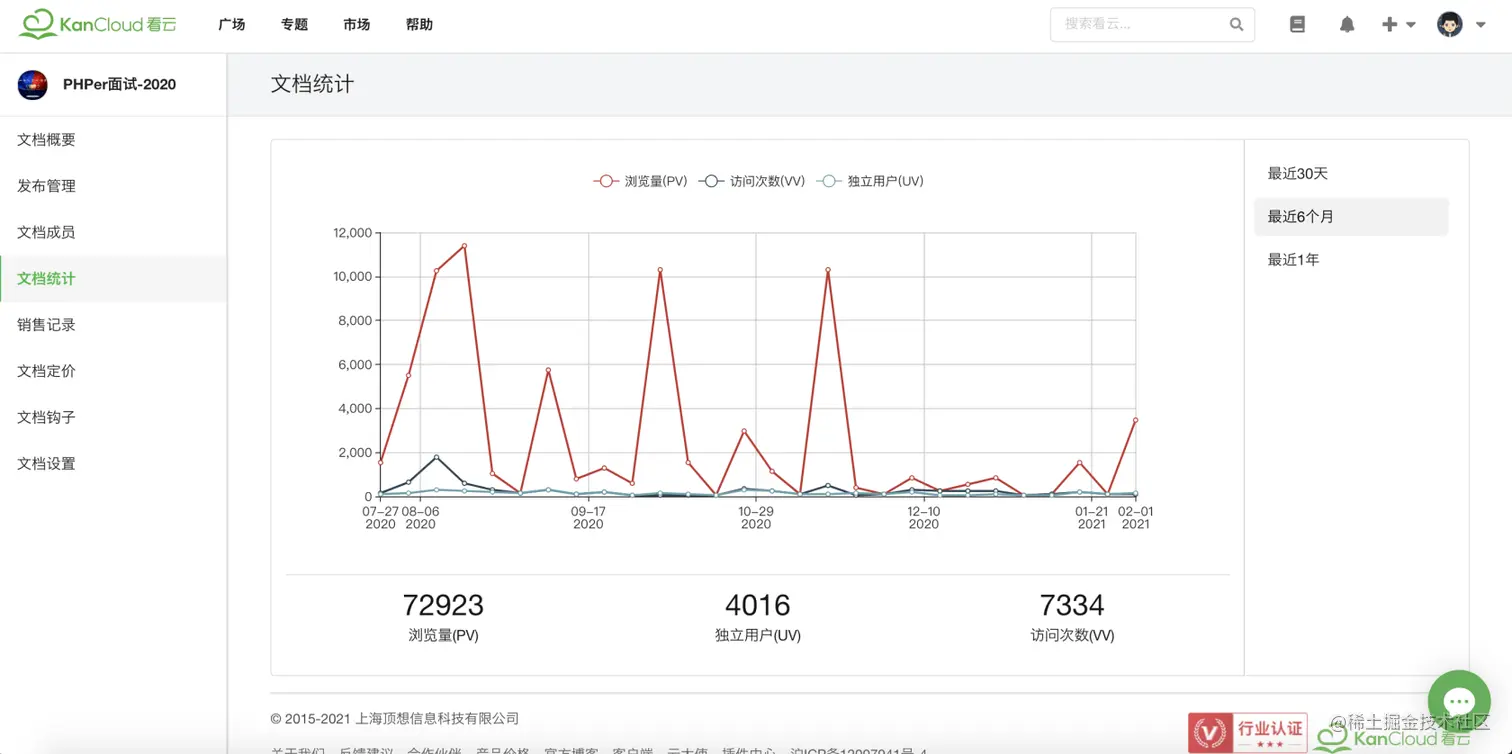Open the 专题 nav item
This screenshot has height=754, width=1512.
294,24
